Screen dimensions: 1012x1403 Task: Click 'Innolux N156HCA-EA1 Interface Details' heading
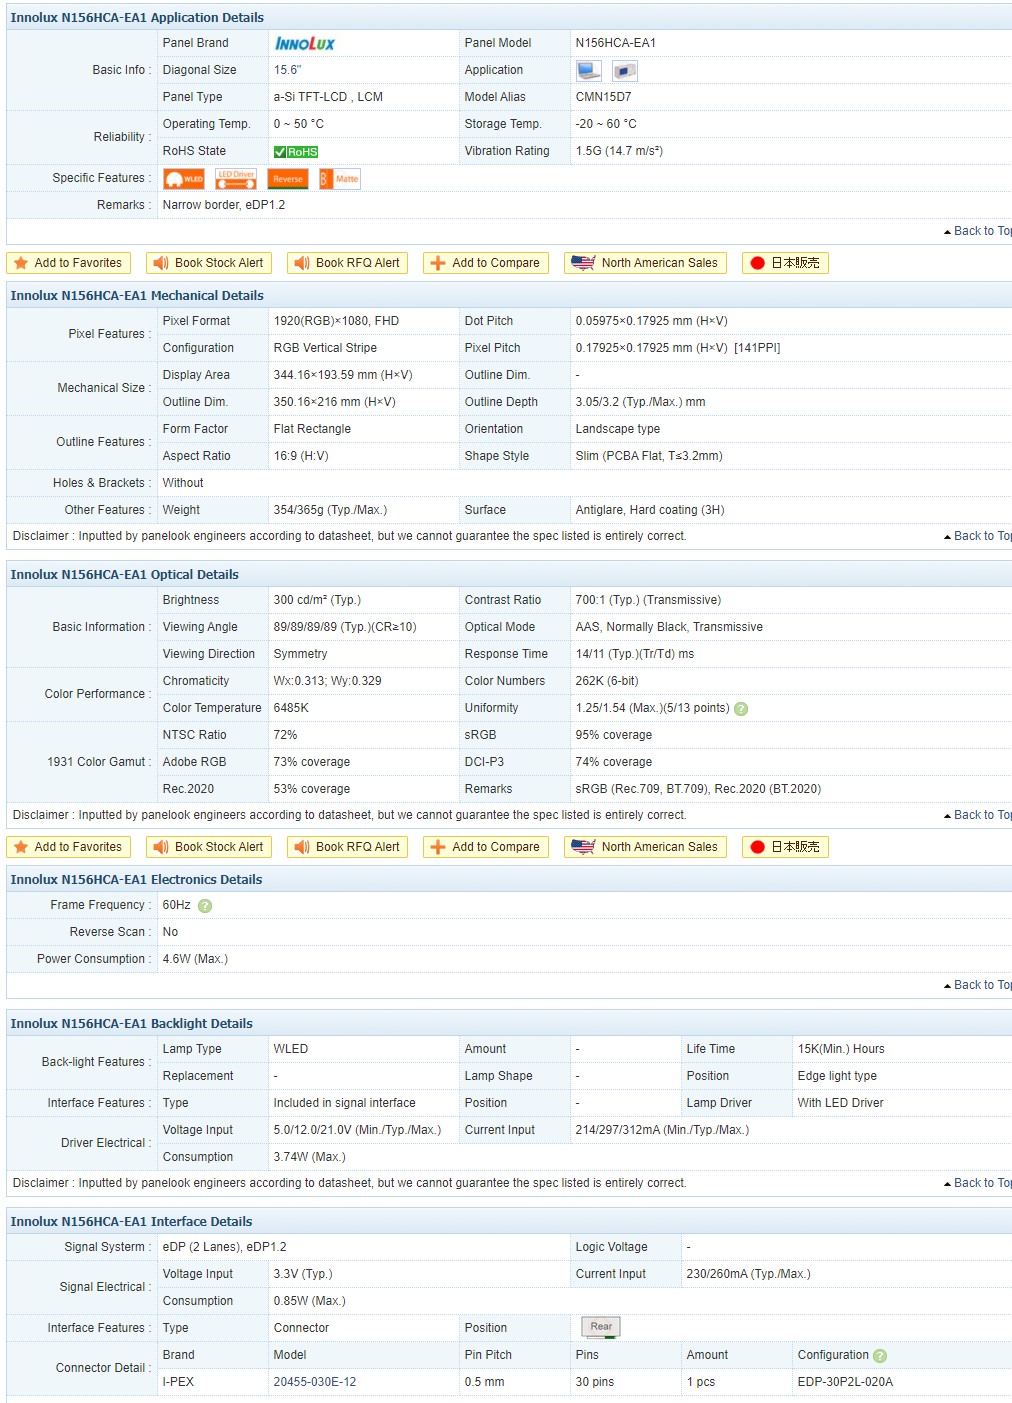pyautogui.click(x=131, y=1222)
